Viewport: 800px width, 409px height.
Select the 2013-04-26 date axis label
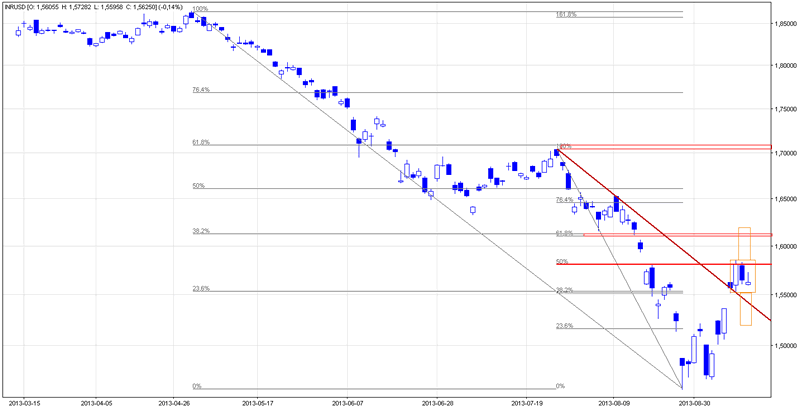coord(174,403)
